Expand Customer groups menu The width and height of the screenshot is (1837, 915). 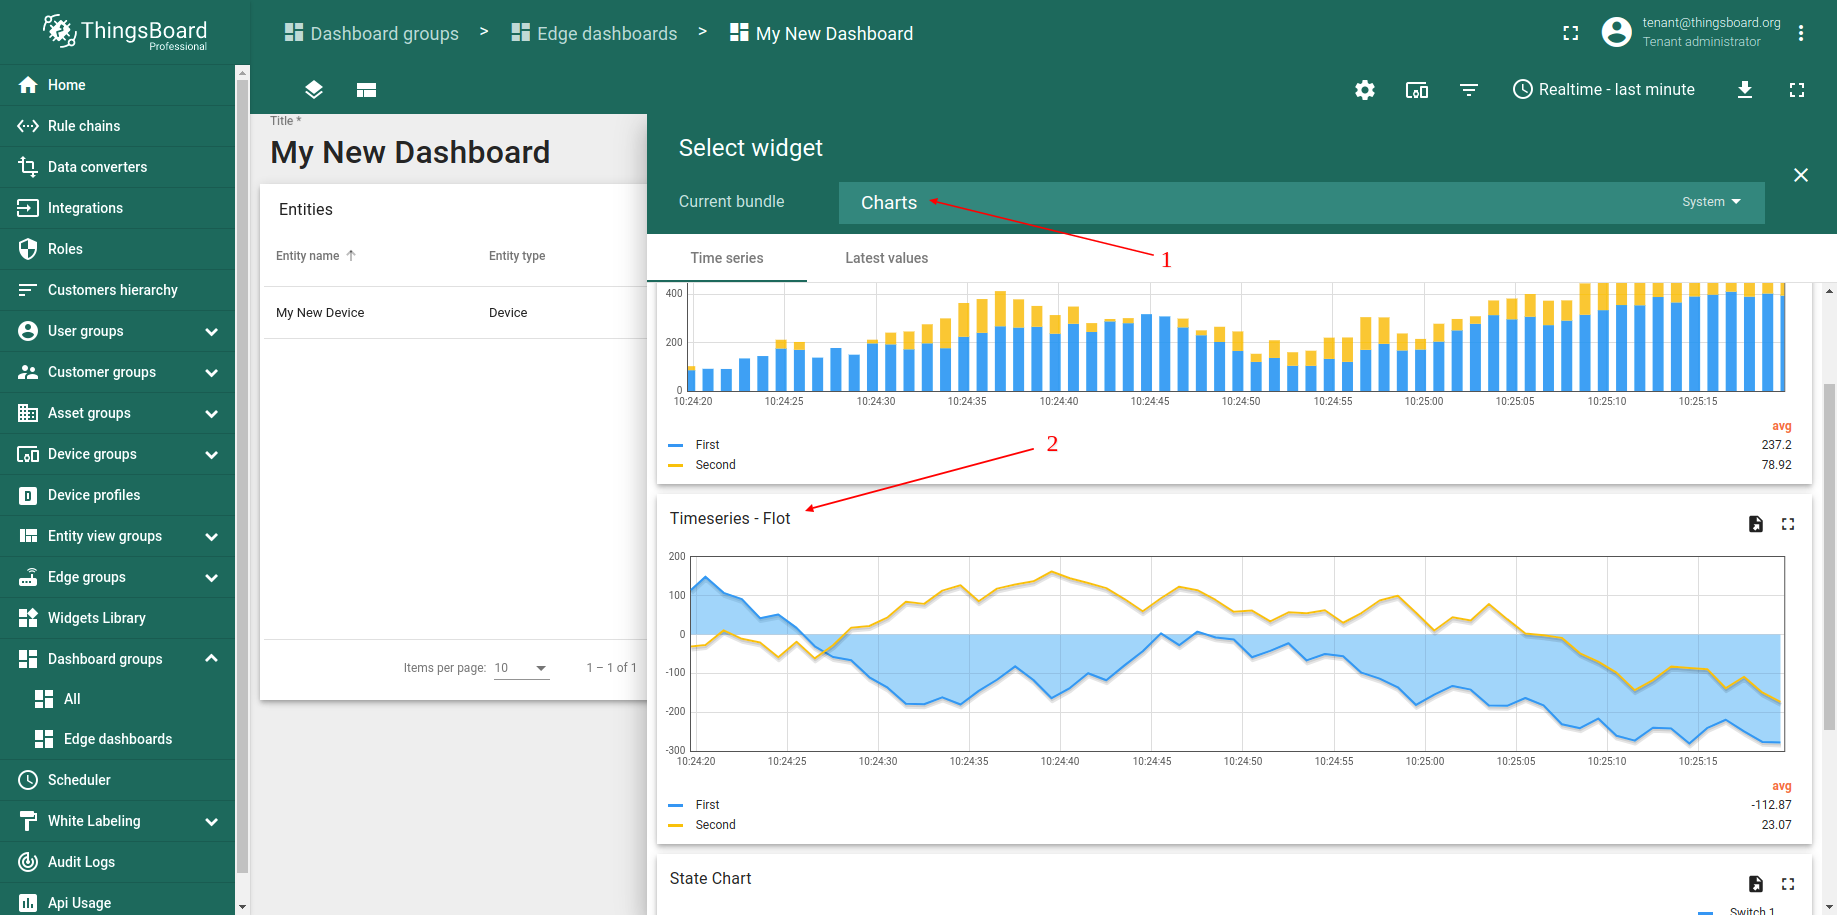(x=117, y=372)
